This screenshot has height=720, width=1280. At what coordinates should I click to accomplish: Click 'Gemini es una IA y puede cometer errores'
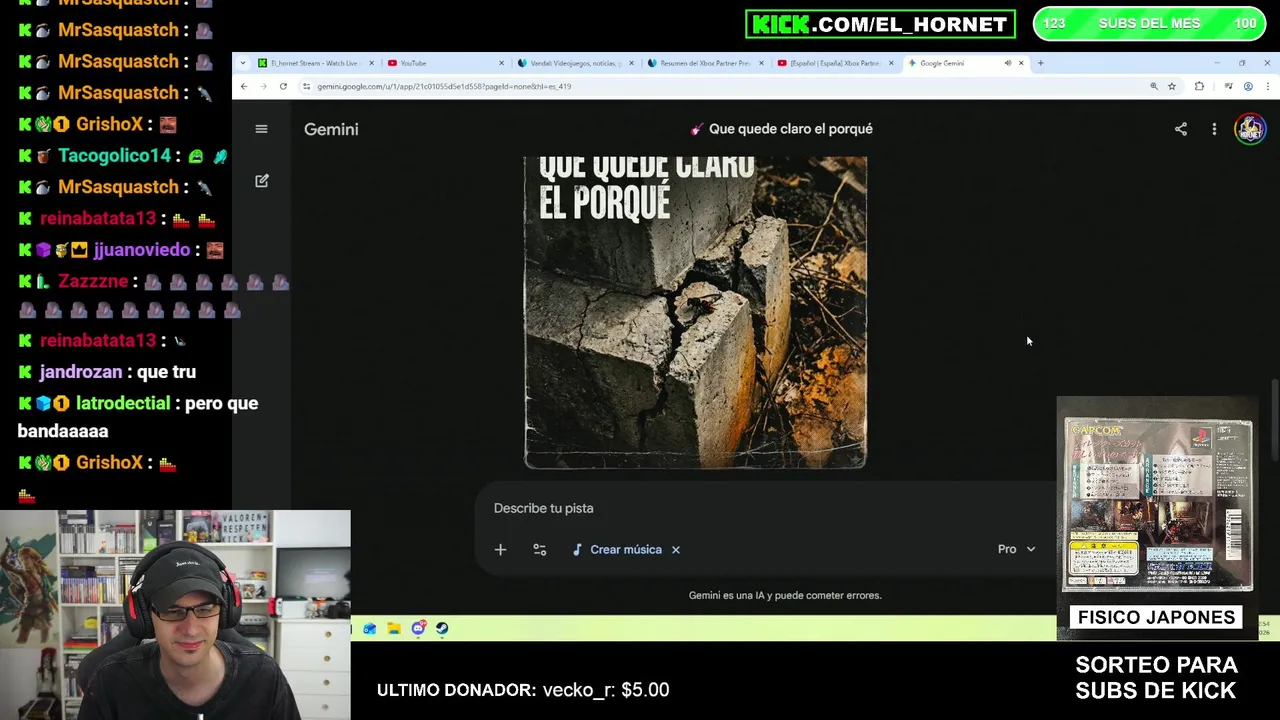(785, 595)
